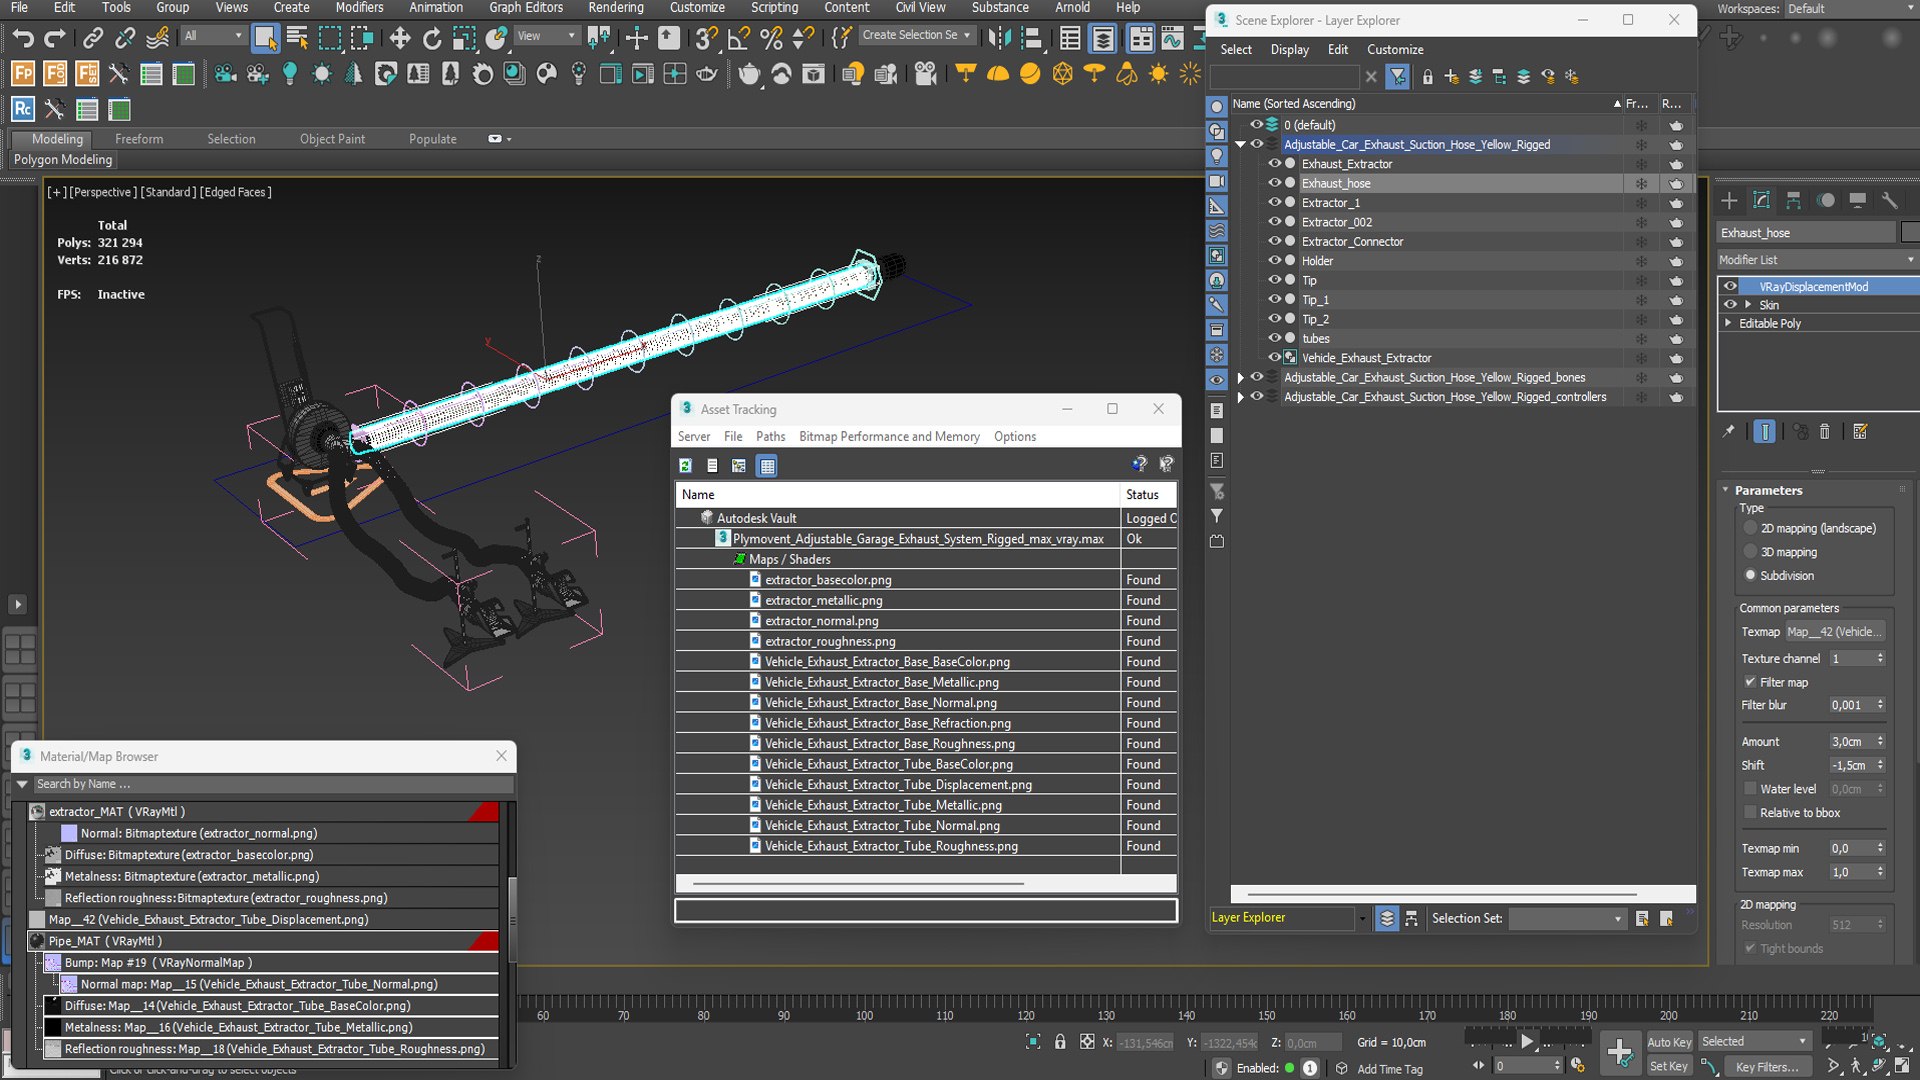The image size is (1920, 1080).
Task: Open the Rendering menu
Action: [x=615, y=7]
